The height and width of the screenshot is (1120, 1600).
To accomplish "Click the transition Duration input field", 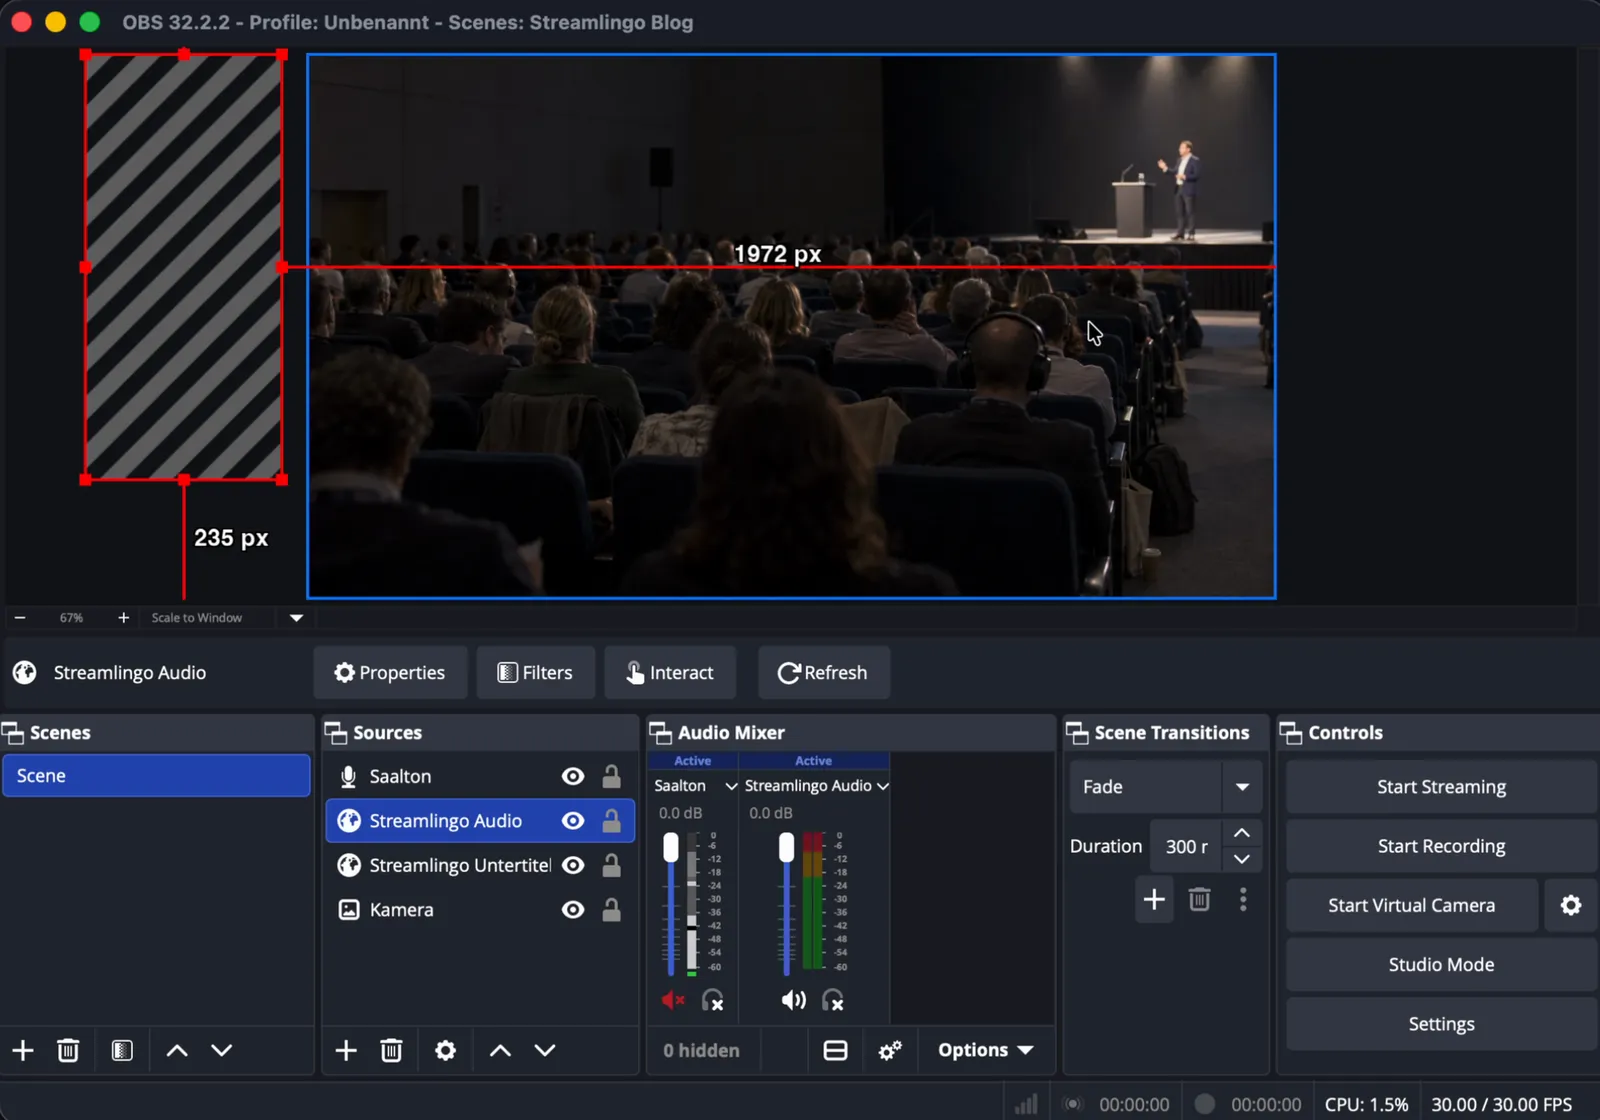I will pos(1186,846).
